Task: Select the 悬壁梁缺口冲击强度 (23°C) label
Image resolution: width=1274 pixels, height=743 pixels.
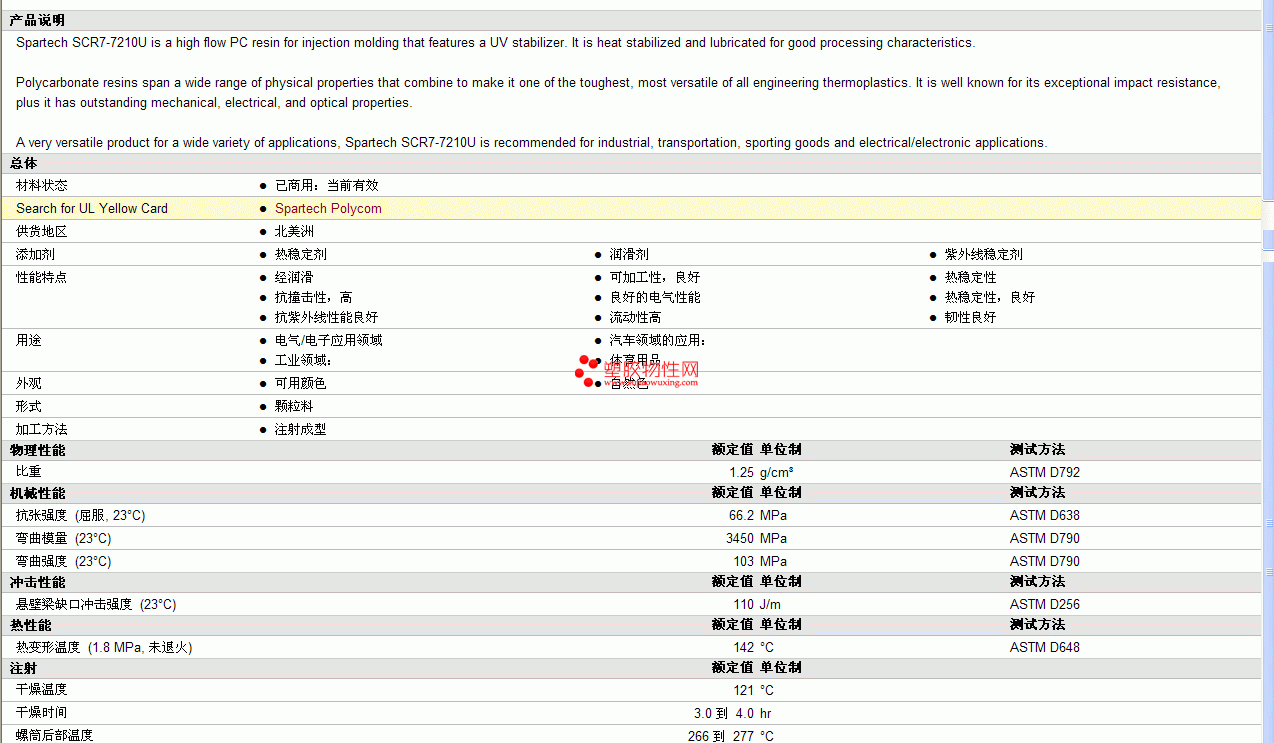Action: (96, 604)
